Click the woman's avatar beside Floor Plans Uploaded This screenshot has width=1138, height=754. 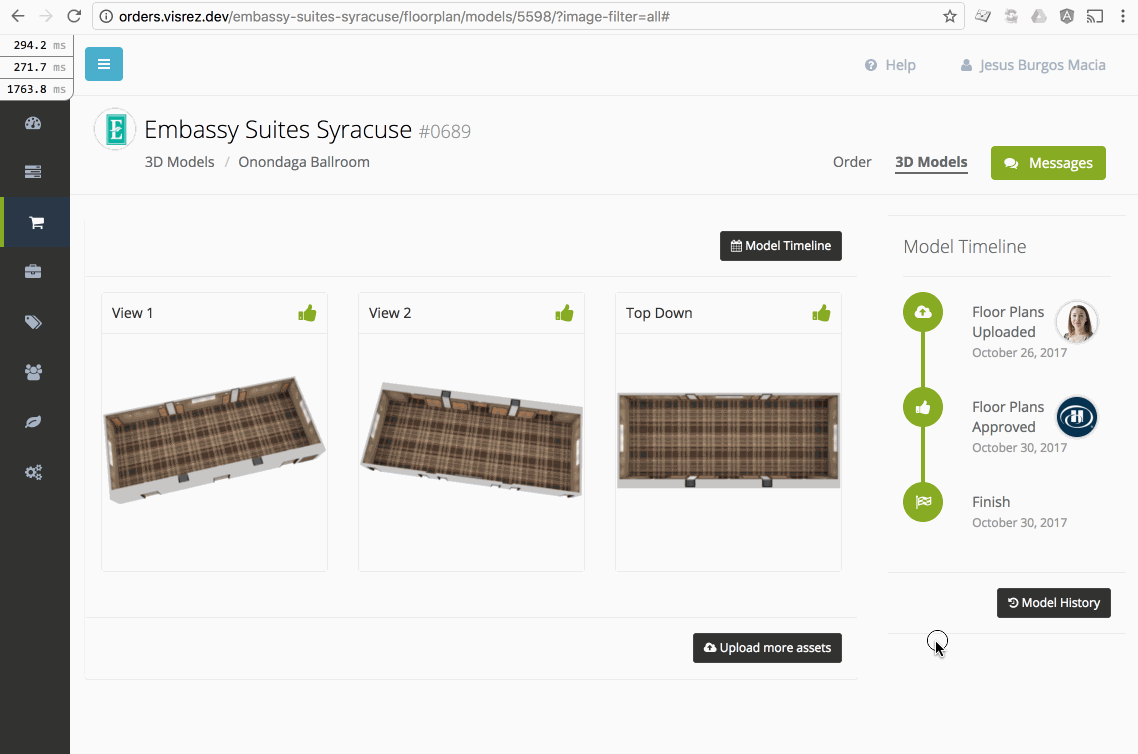pyautogui.click(x=1076, y=322)
